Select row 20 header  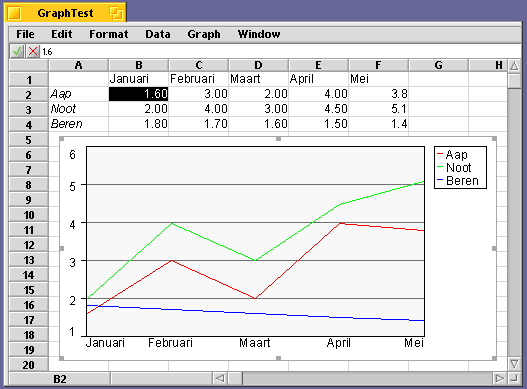tap(29, 364)
